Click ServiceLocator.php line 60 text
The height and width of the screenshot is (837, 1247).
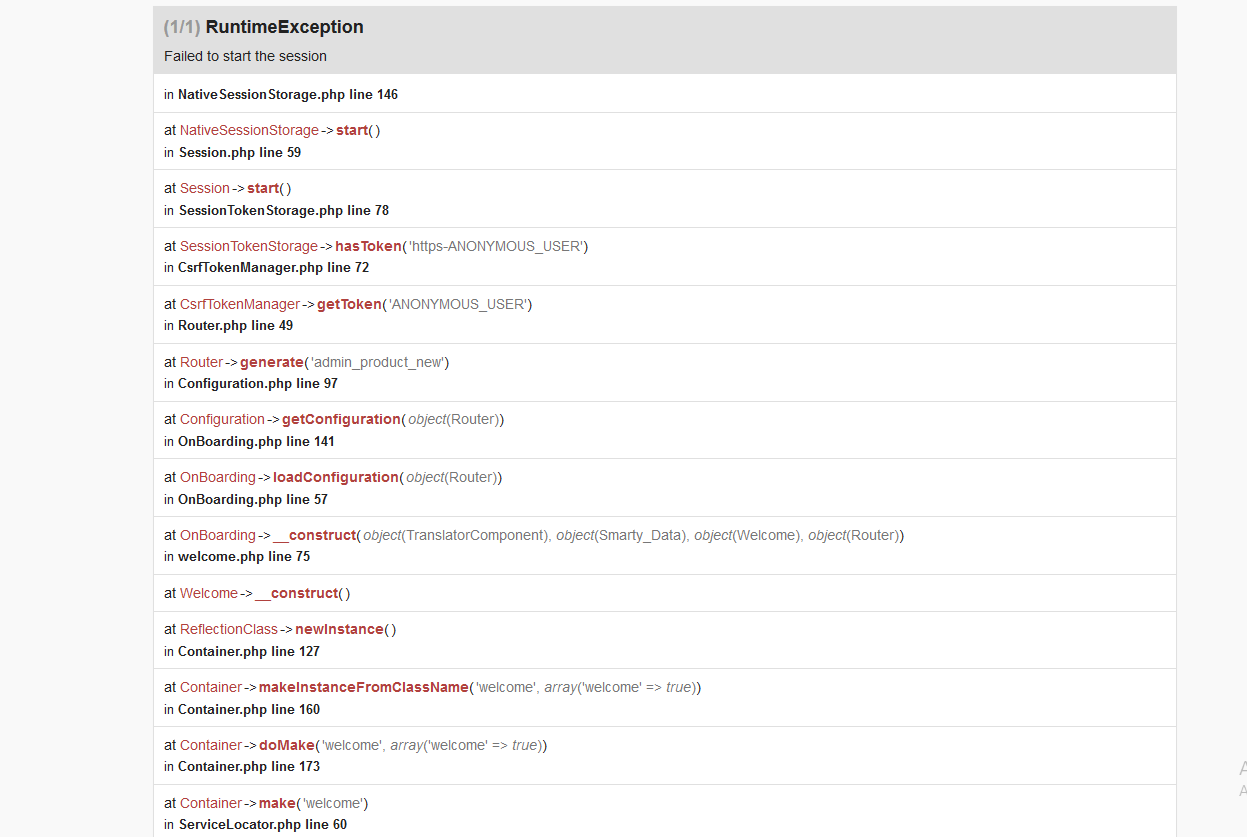(x=263, y=825)
